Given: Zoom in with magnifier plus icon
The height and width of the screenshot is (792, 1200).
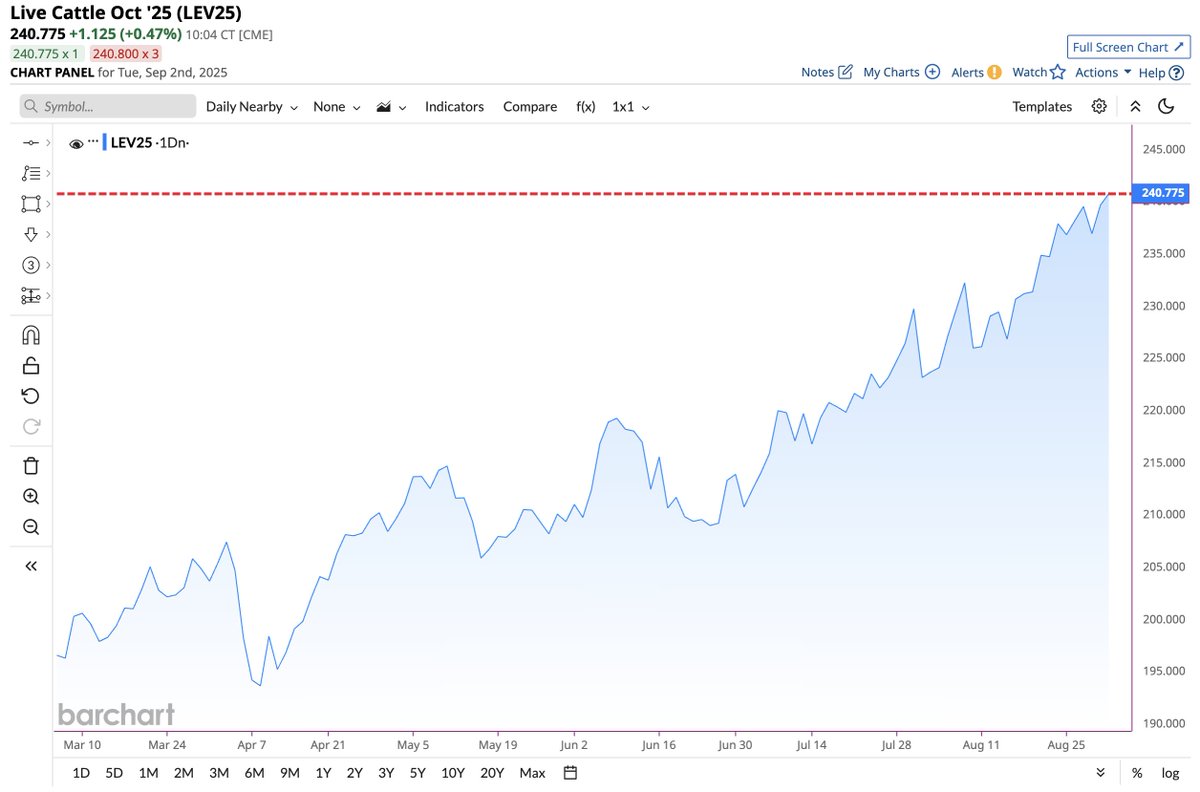Looking at the screenshot, I should pyautogui.click(x=30, y=496).
